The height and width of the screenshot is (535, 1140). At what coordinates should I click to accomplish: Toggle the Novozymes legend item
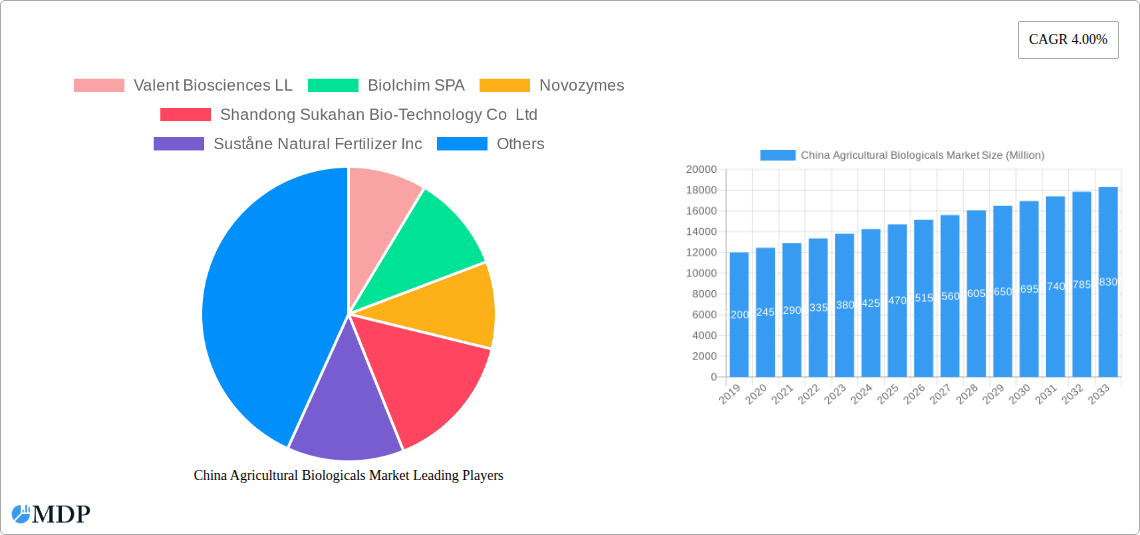pos(552,86)
